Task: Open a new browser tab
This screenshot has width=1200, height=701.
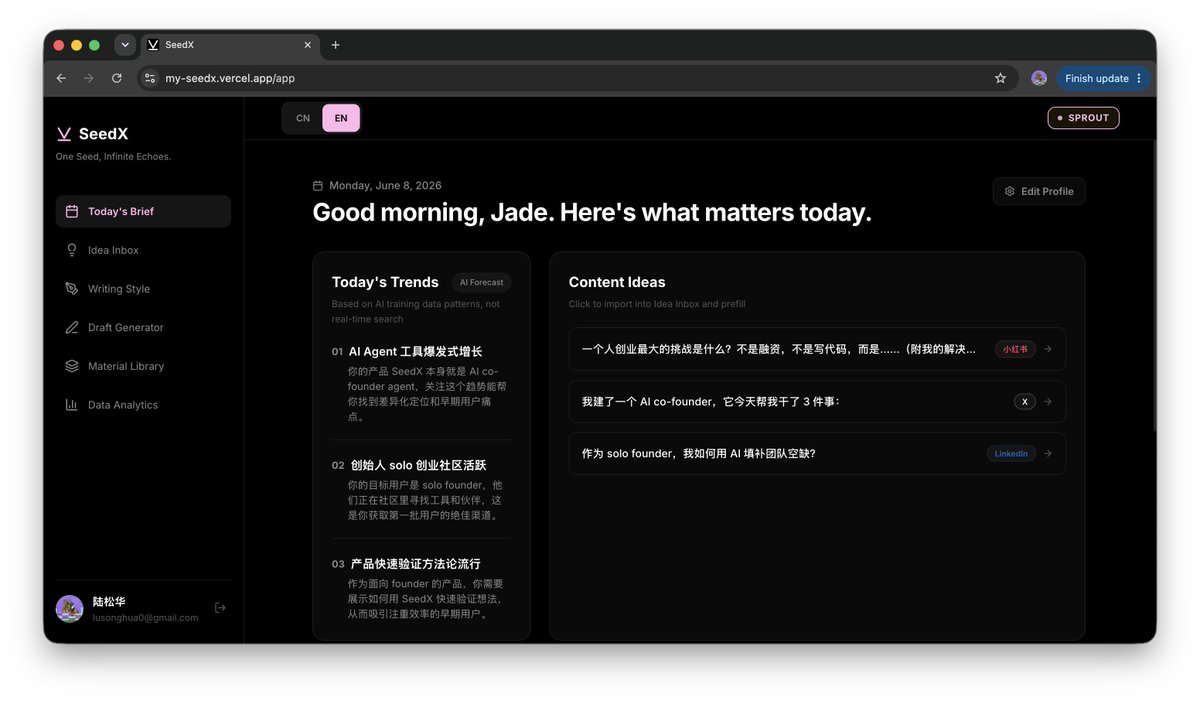Action: tap(335, 45)
